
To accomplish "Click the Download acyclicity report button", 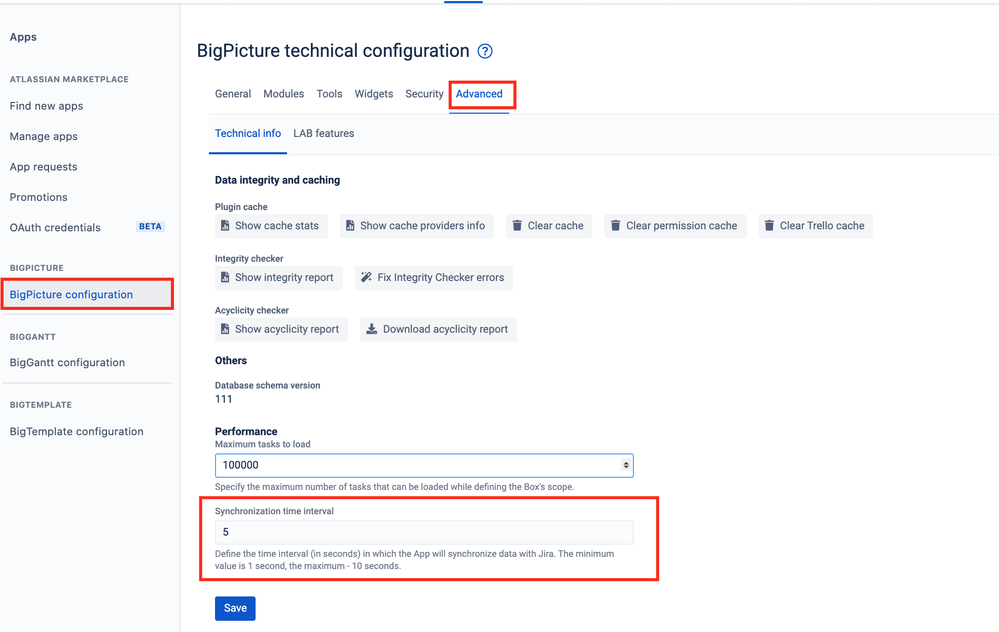I will point(438,329).
